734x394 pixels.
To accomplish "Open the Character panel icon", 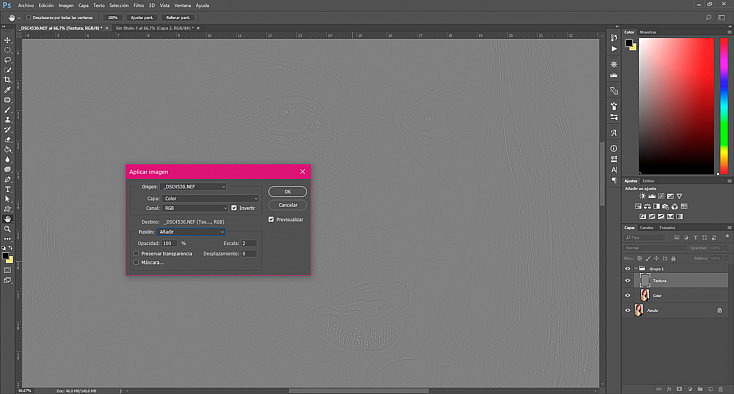I will pos(614,169).
